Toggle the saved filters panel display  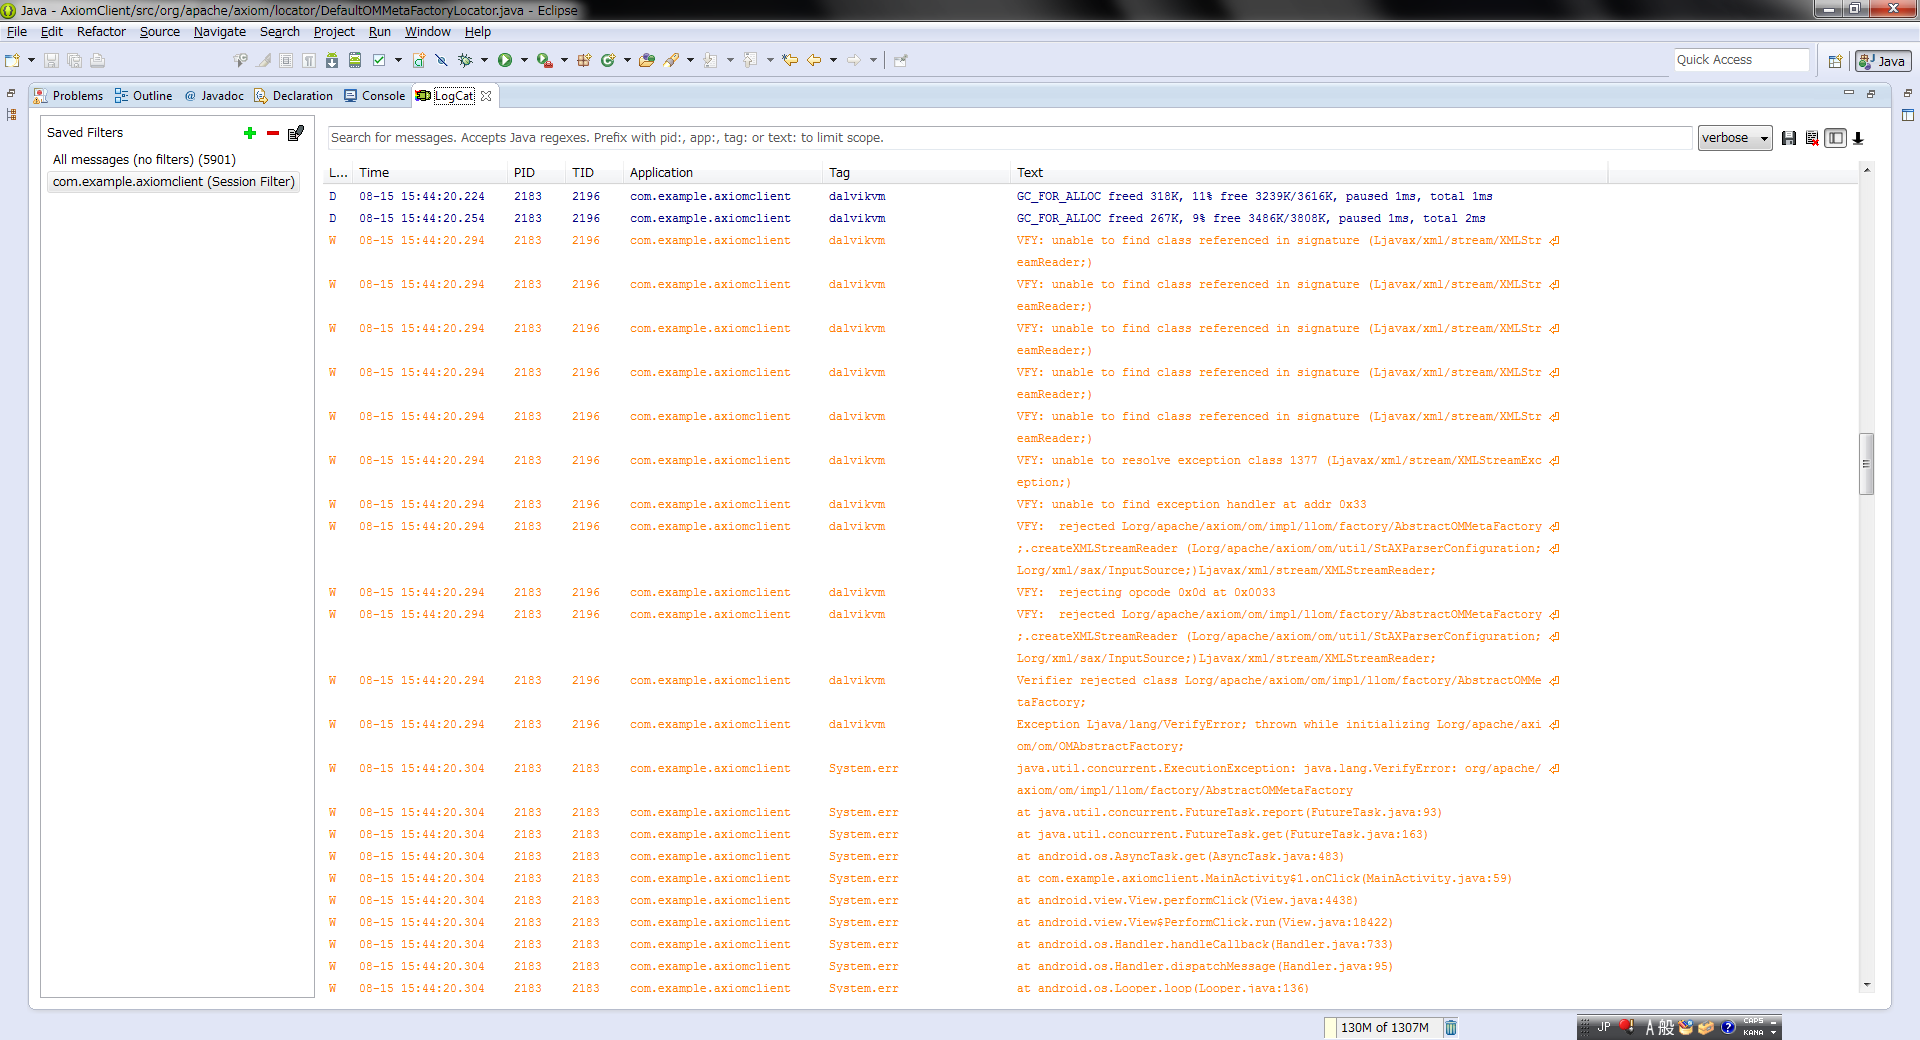[1835, 138]
